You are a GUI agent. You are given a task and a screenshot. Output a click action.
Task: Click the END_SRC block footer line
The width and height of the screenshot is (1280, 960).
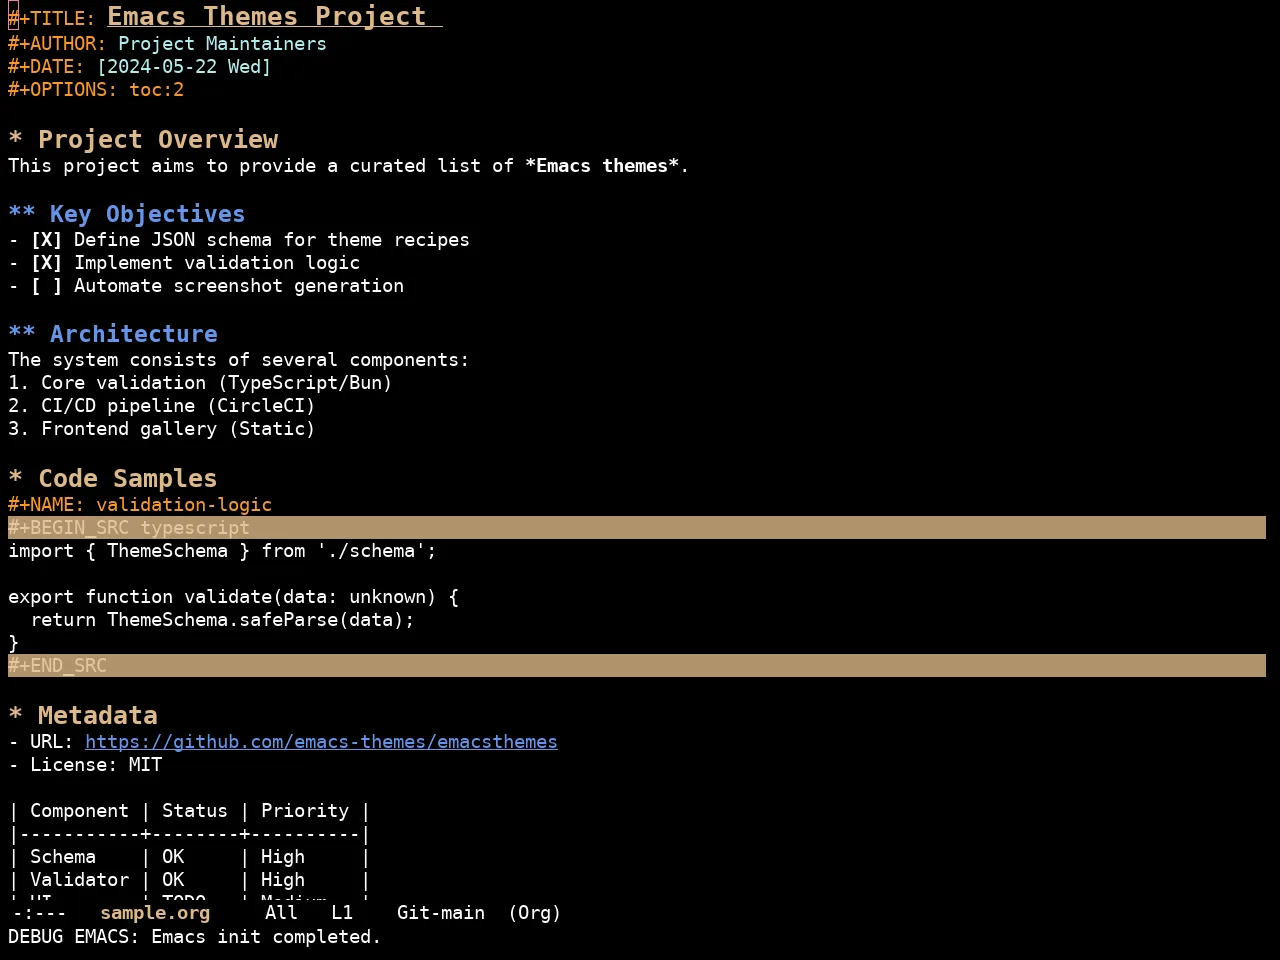click(x=637, y=666)
